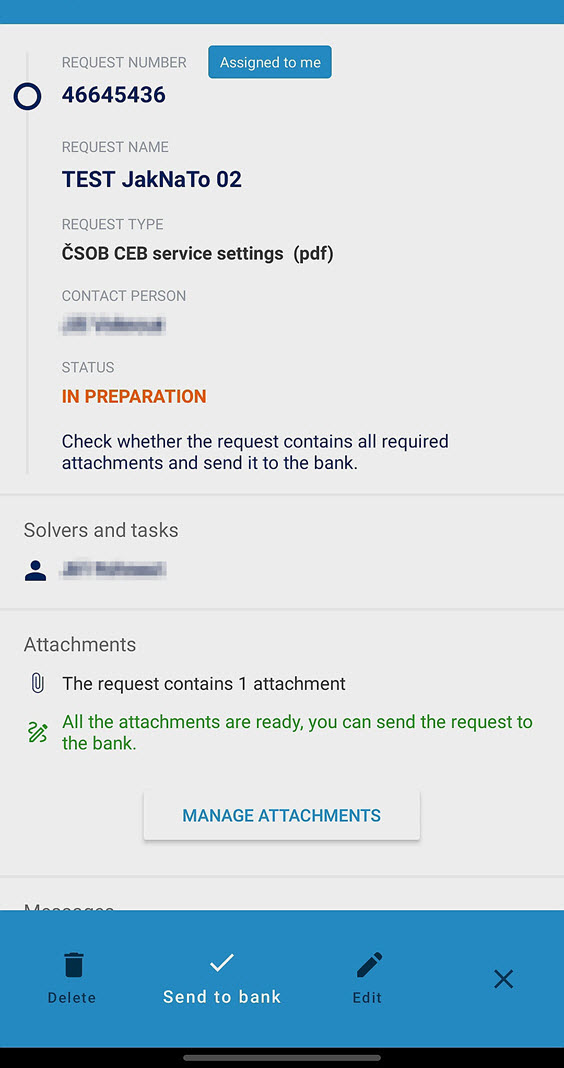Tap the Send to bank checkmark icon
Viewport: 564px width, 1068px height.
coord(221,962)
